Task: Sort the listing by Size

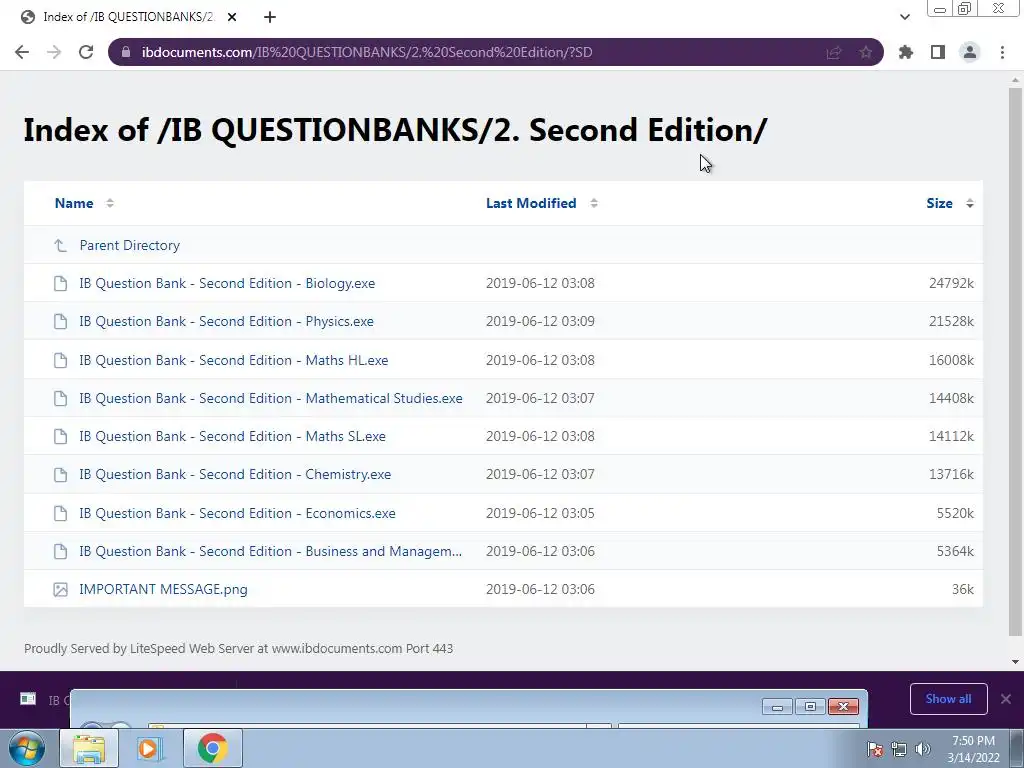Action: [939, 203]
